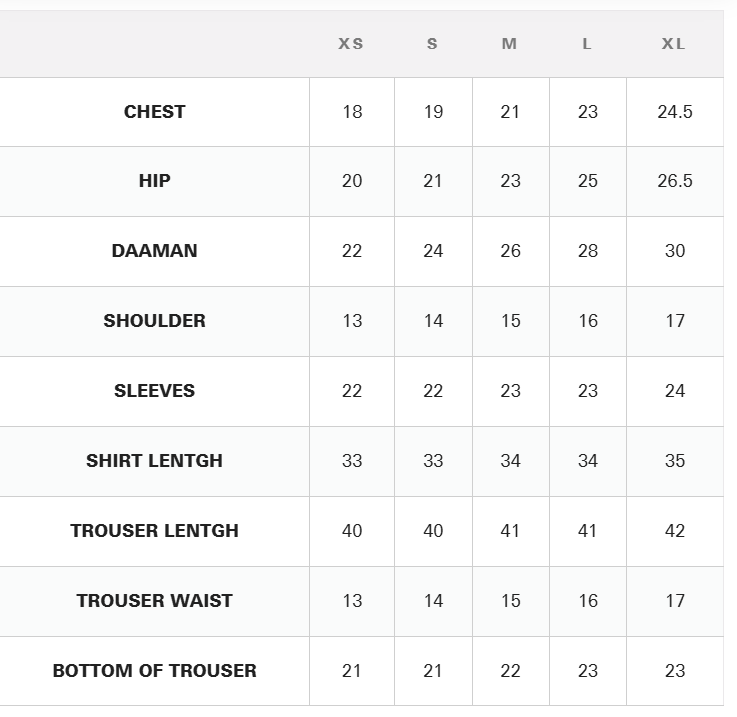Click the BOTTOM OF TROUSER row label
The width and height of the screenshot is (737, 717).
(x=155, y=671)
